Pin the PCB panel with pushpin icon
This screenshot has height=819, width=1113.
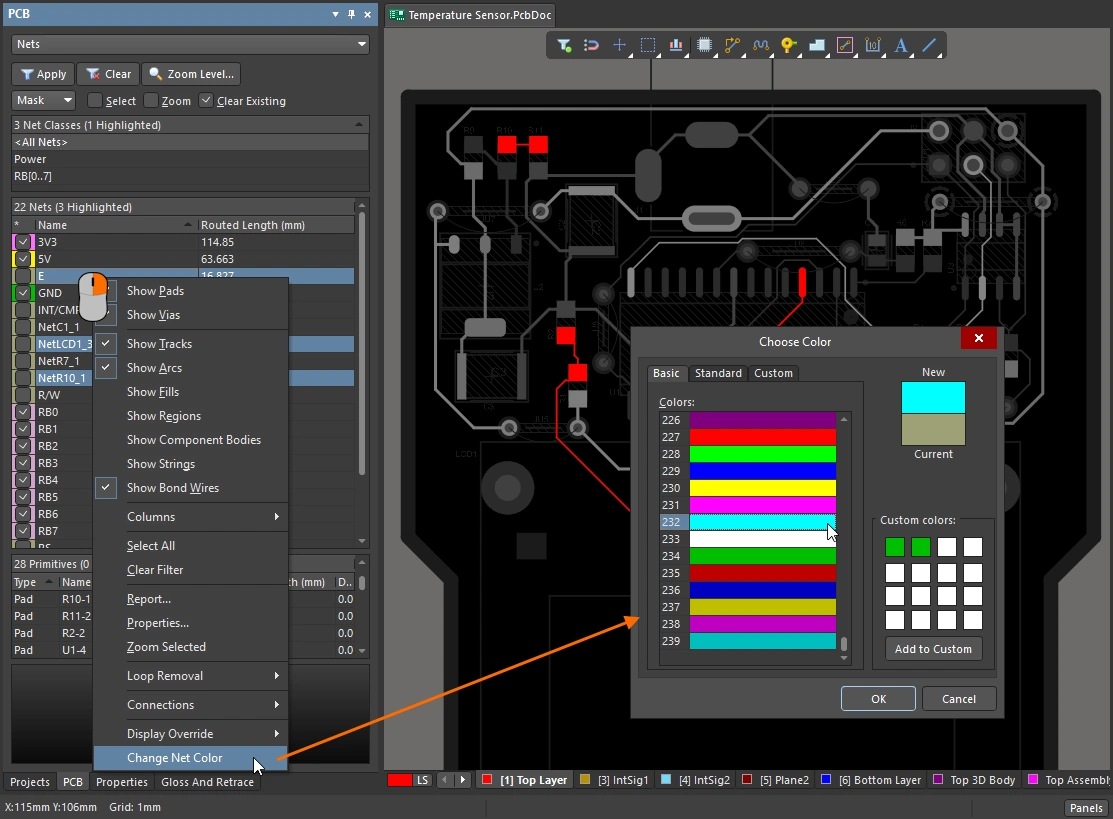(351, 15)
